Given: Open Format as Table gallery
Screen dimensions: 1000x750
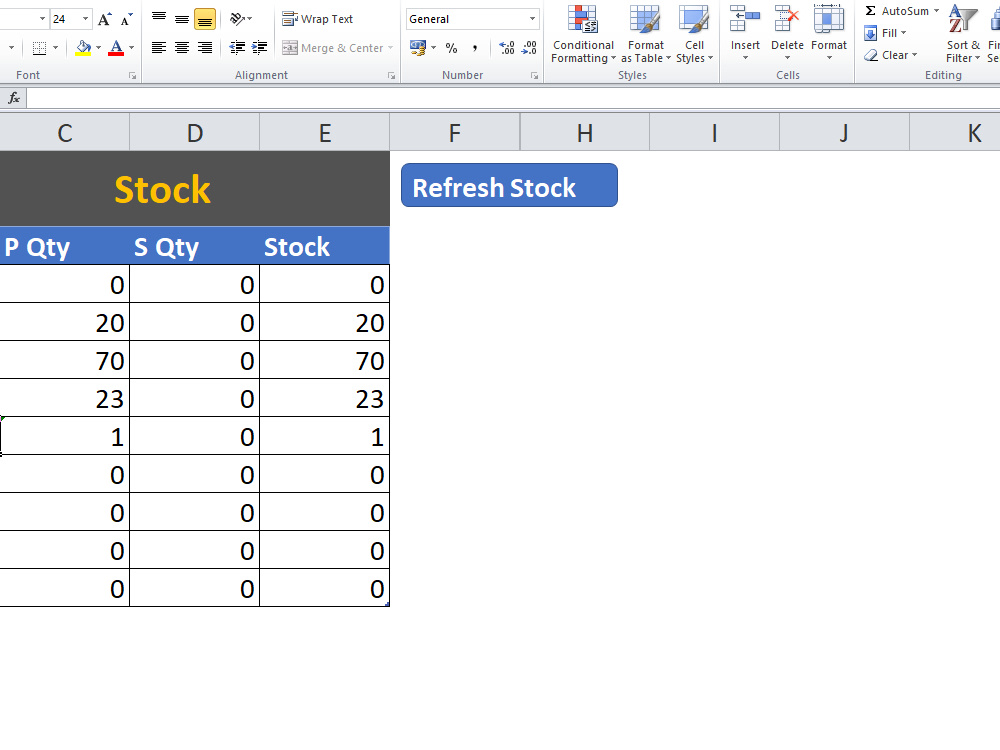Looking at the screenshot, I should [x=645, y=34].
